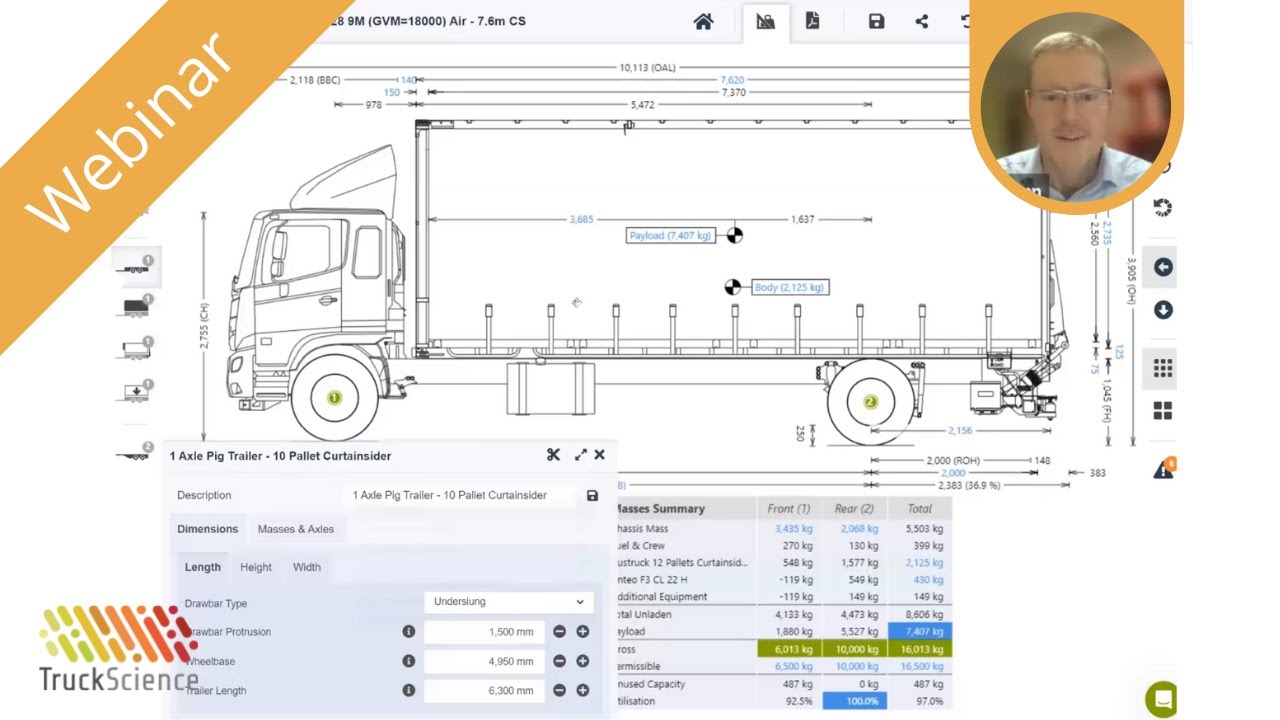The height and width of the screenshot is (720, 1280).
Task: Decrease Trailer Length with minus button
Action: click(559, 690)
